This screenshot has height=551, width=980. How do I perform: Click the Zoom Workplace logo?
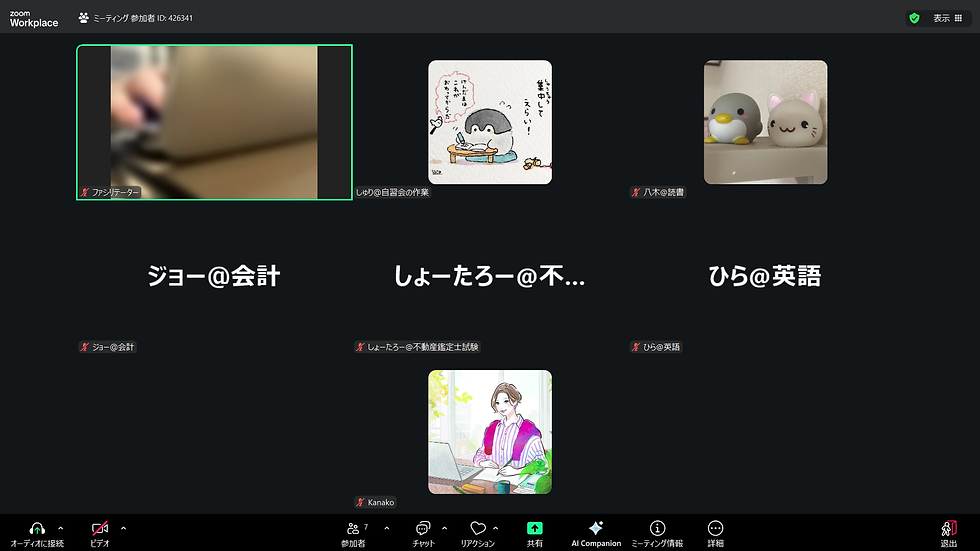point(34,19)
